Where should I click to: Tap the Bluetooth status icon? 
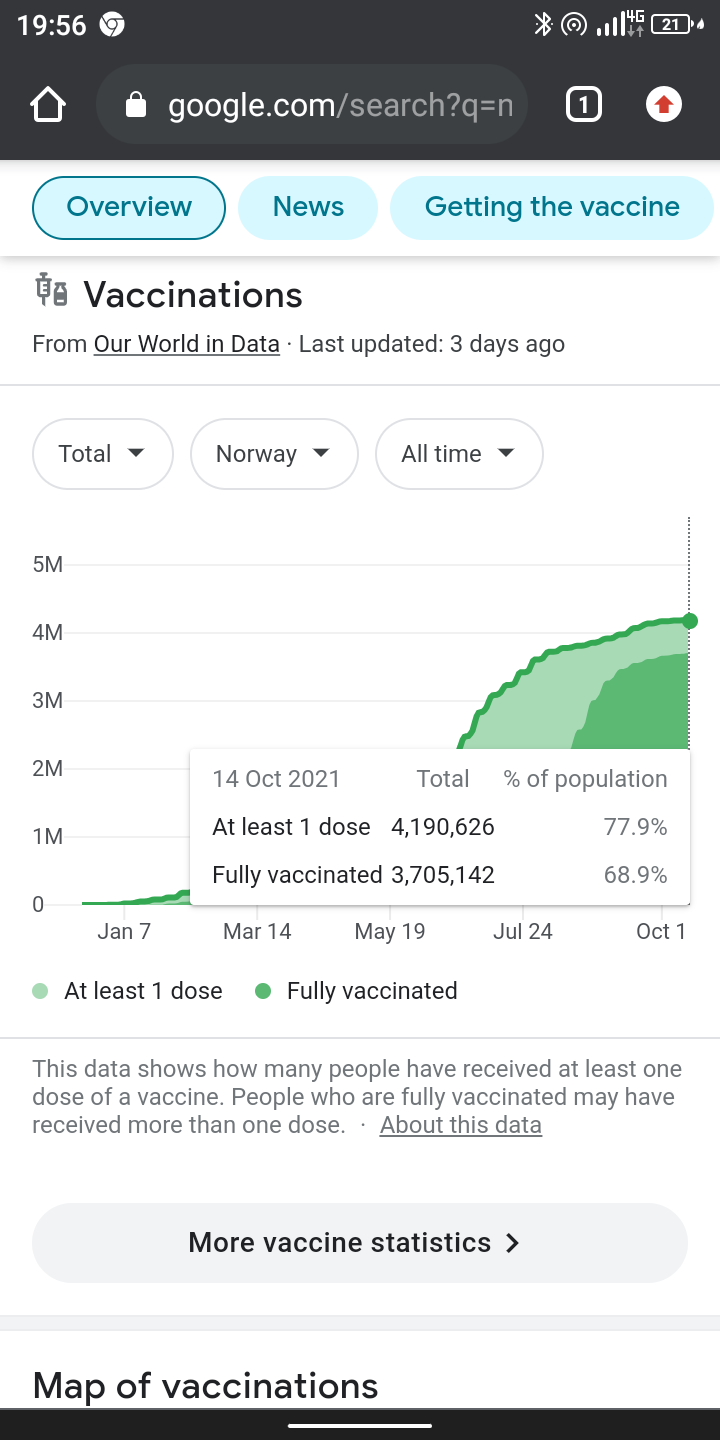point(543,25)
